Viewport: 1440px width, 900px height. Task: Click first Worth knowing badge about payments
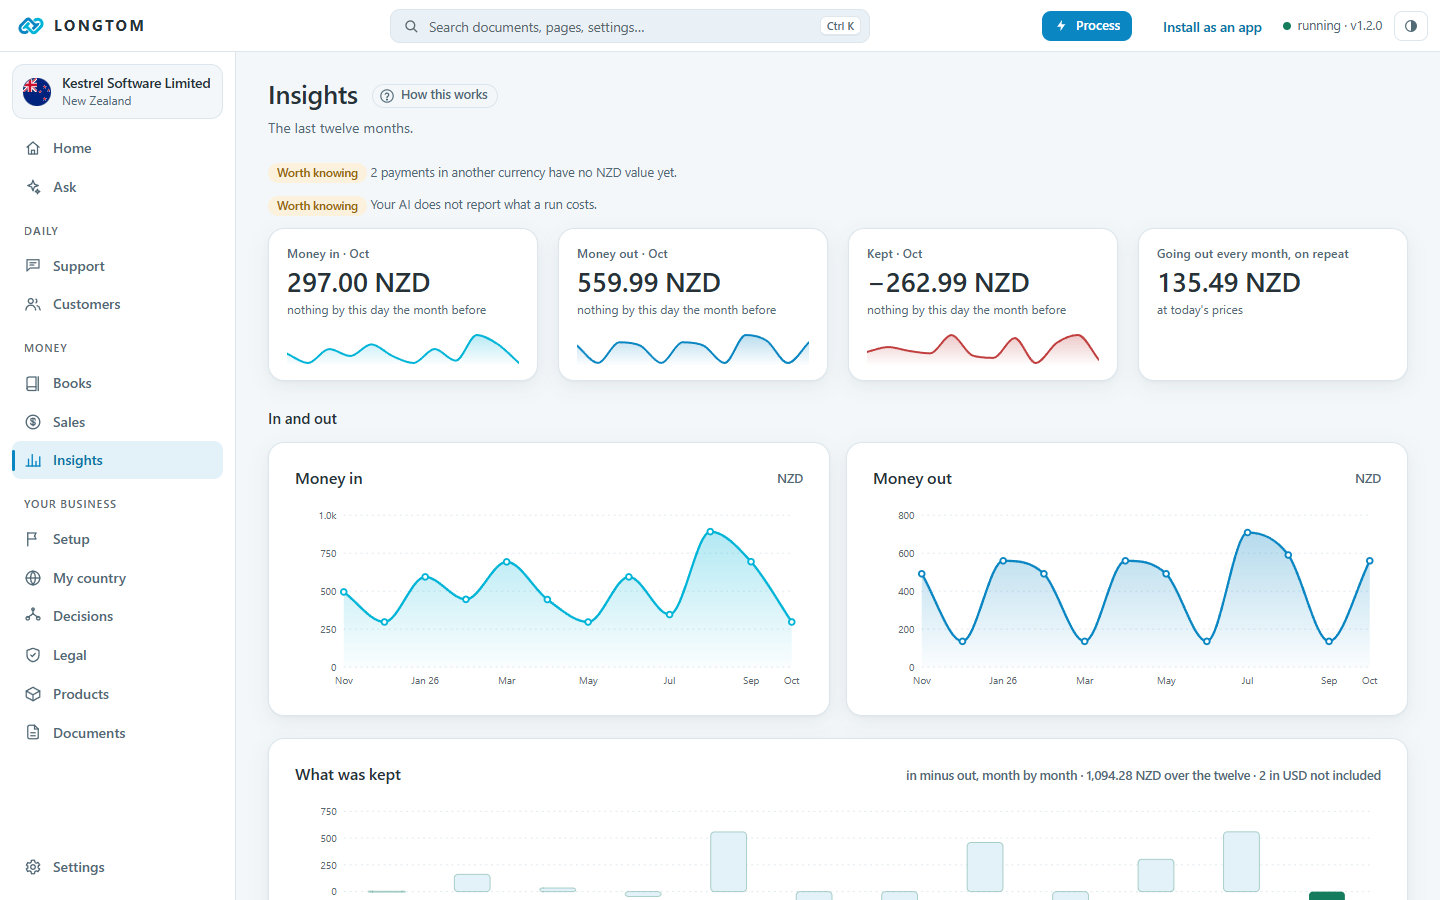317,173
